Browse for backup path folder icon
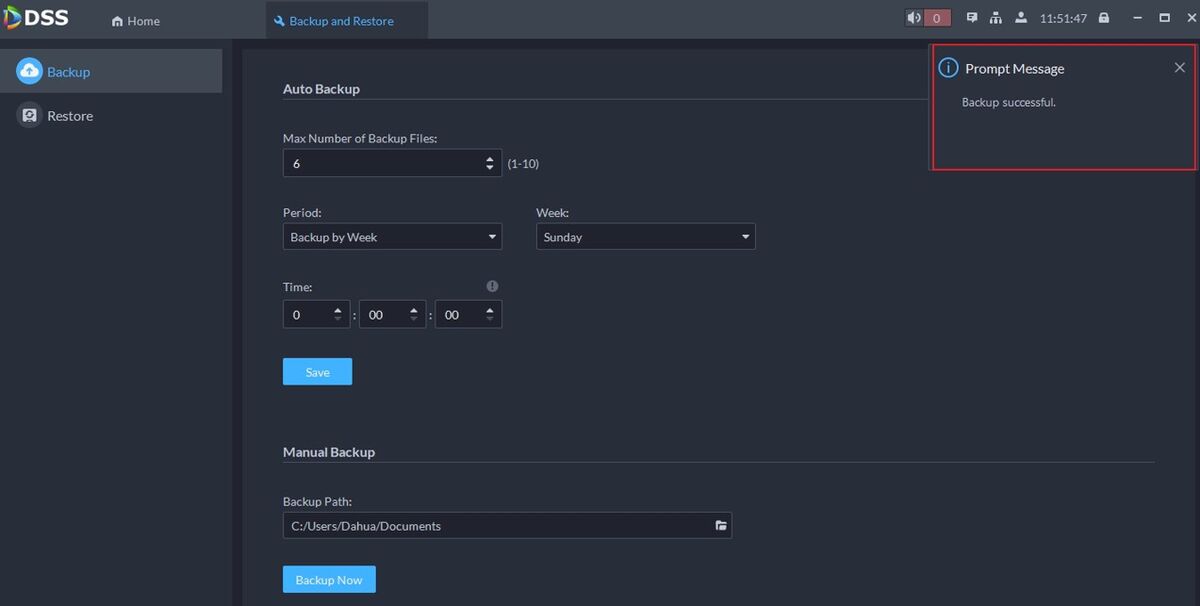The height and width of the screenshot is (606, 1200). pos(720,526)
